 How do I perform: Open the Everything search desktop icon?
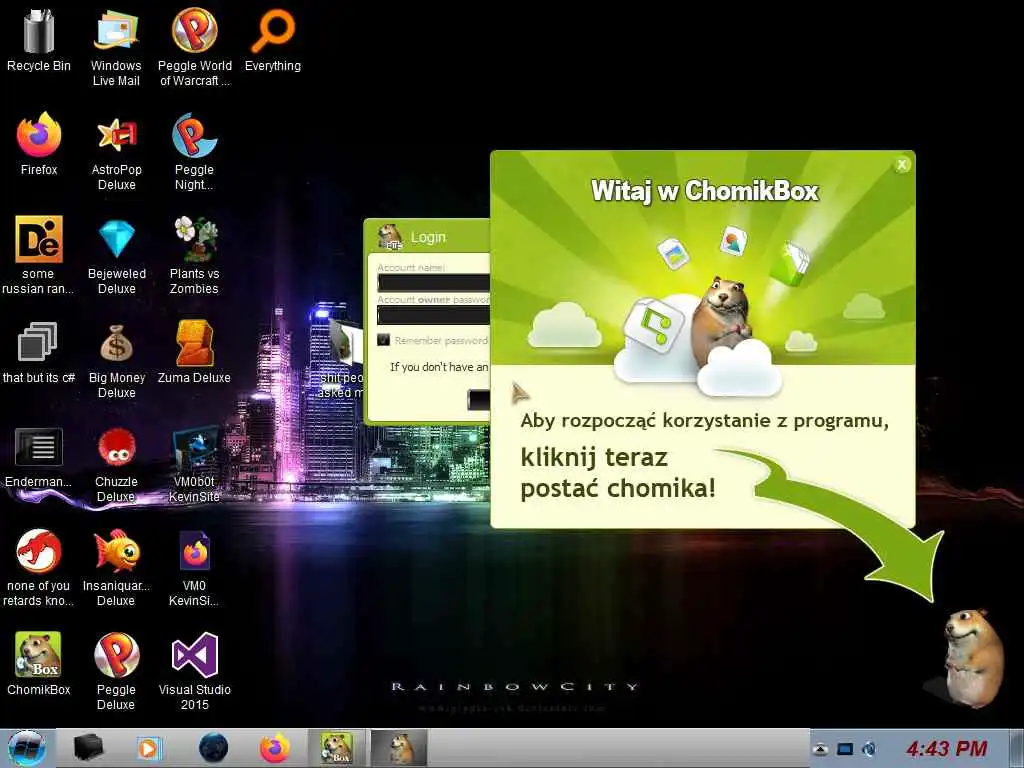(x=273, y=31)
